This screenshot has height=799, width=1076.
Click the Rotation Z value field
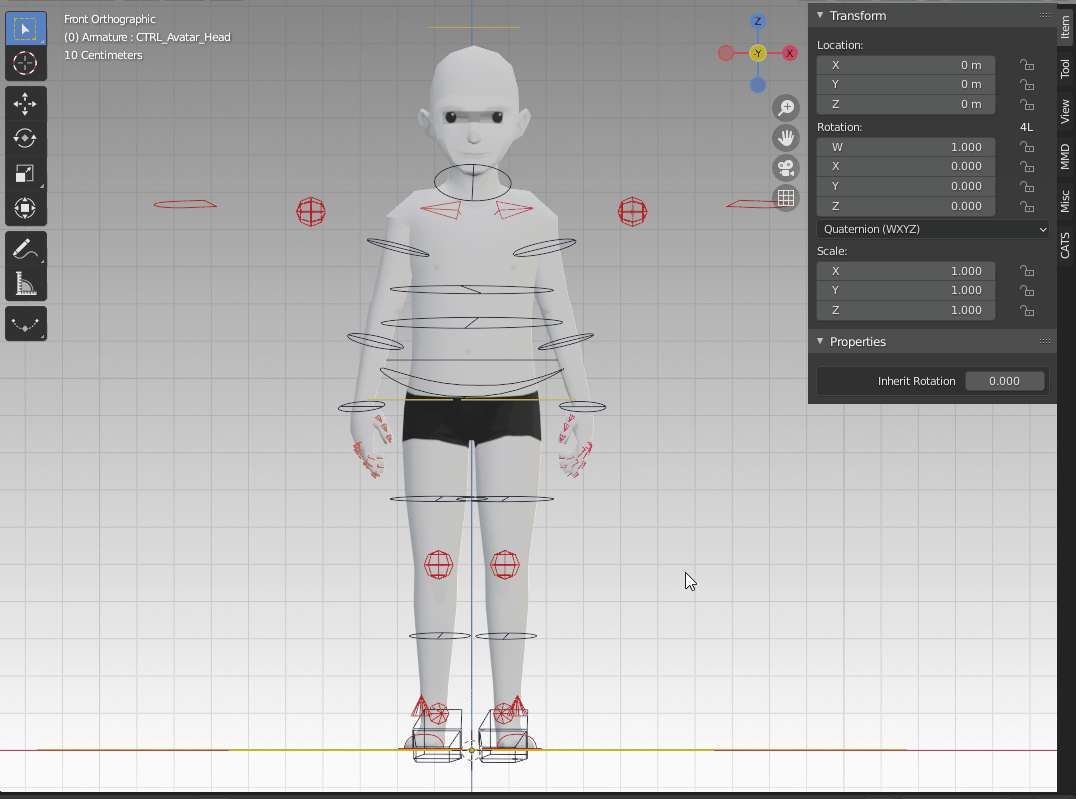(906, 206)
